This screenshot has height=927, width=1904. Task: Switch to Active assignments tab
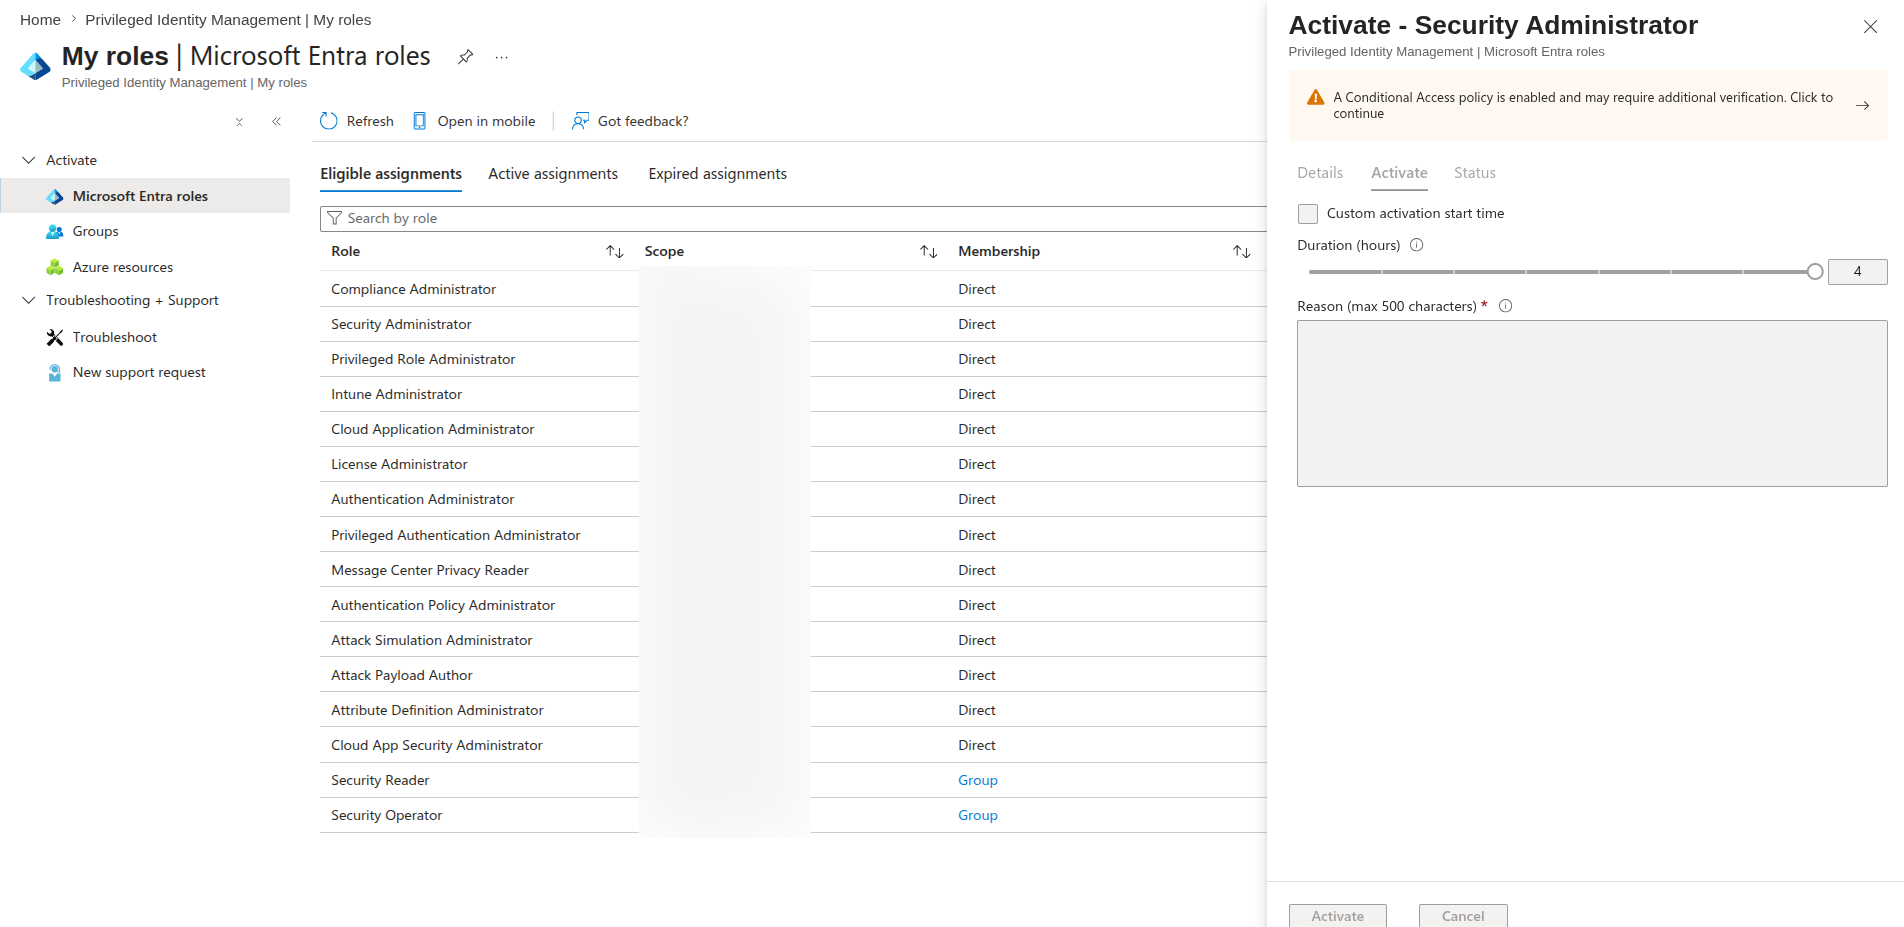[x=553, y=174]
